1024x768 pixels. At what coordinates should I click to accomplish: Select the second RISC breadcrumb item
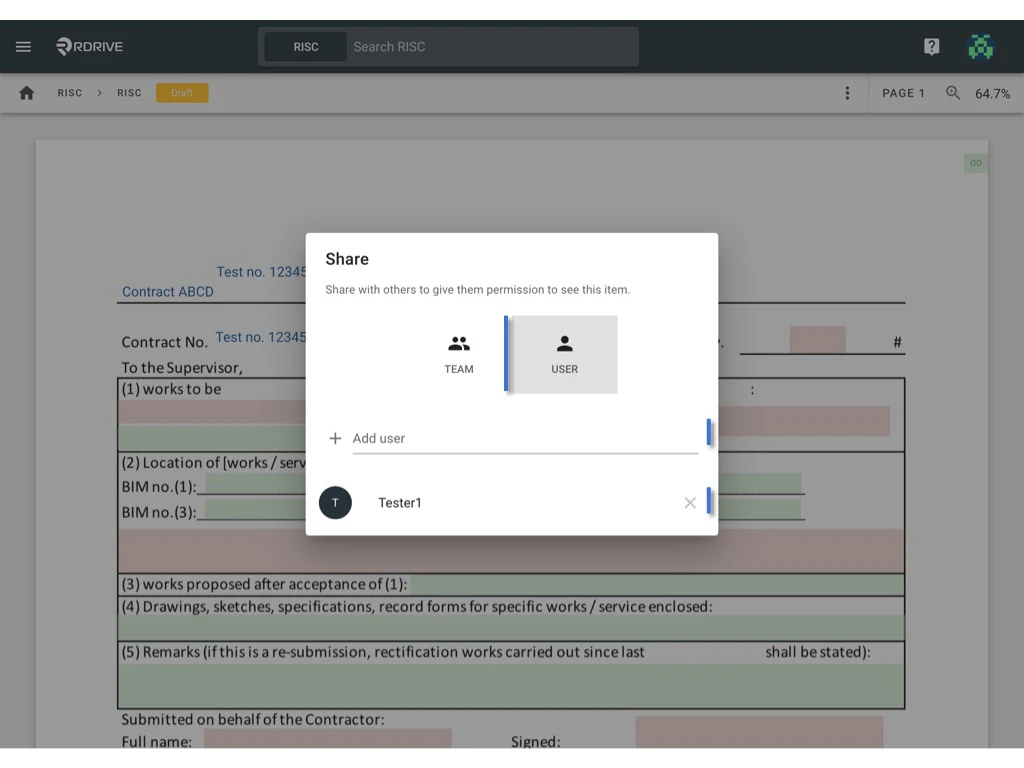(129, 92)
